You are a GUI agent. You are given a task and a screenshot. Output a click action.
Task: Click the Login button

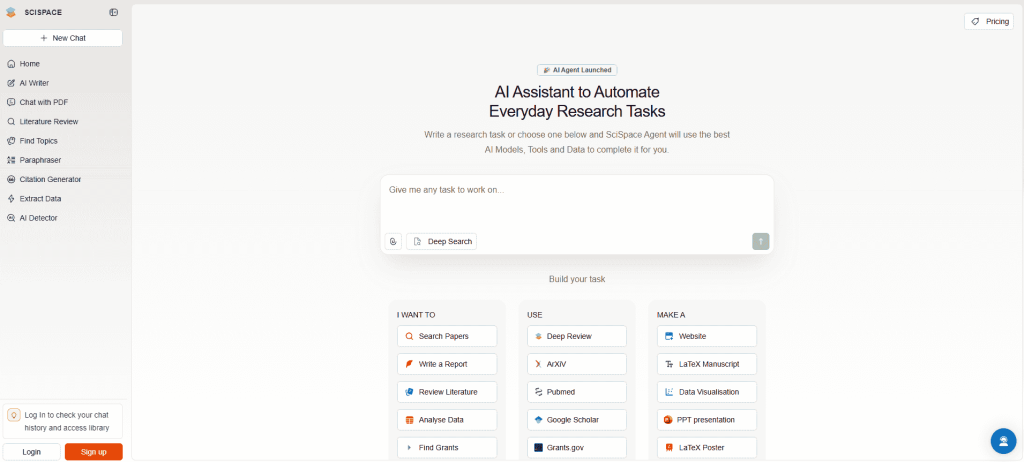click(32, 452)
